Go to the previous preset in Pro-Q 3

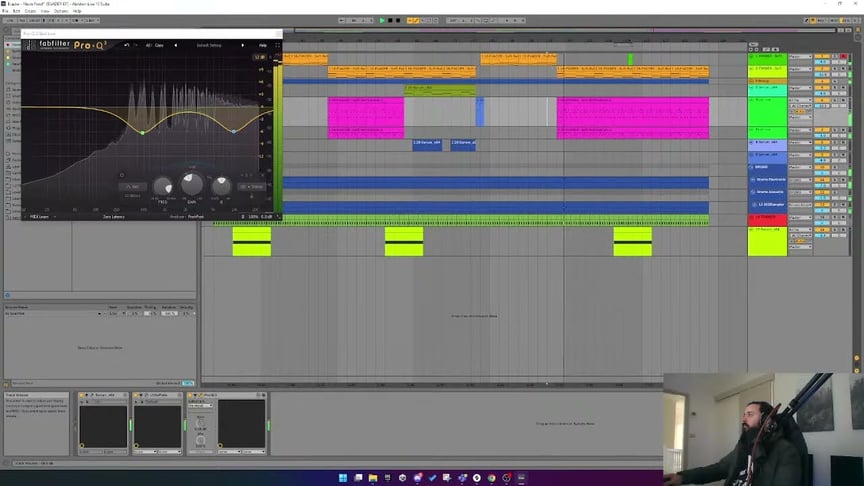176,45
